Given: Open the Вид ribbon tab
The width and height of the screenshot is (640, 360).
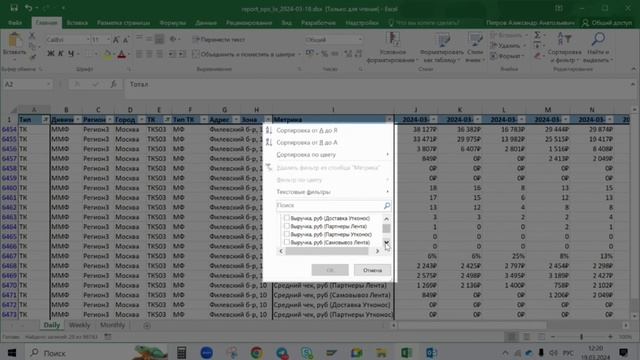Looking at the screenshot, I should coord(287,23).
